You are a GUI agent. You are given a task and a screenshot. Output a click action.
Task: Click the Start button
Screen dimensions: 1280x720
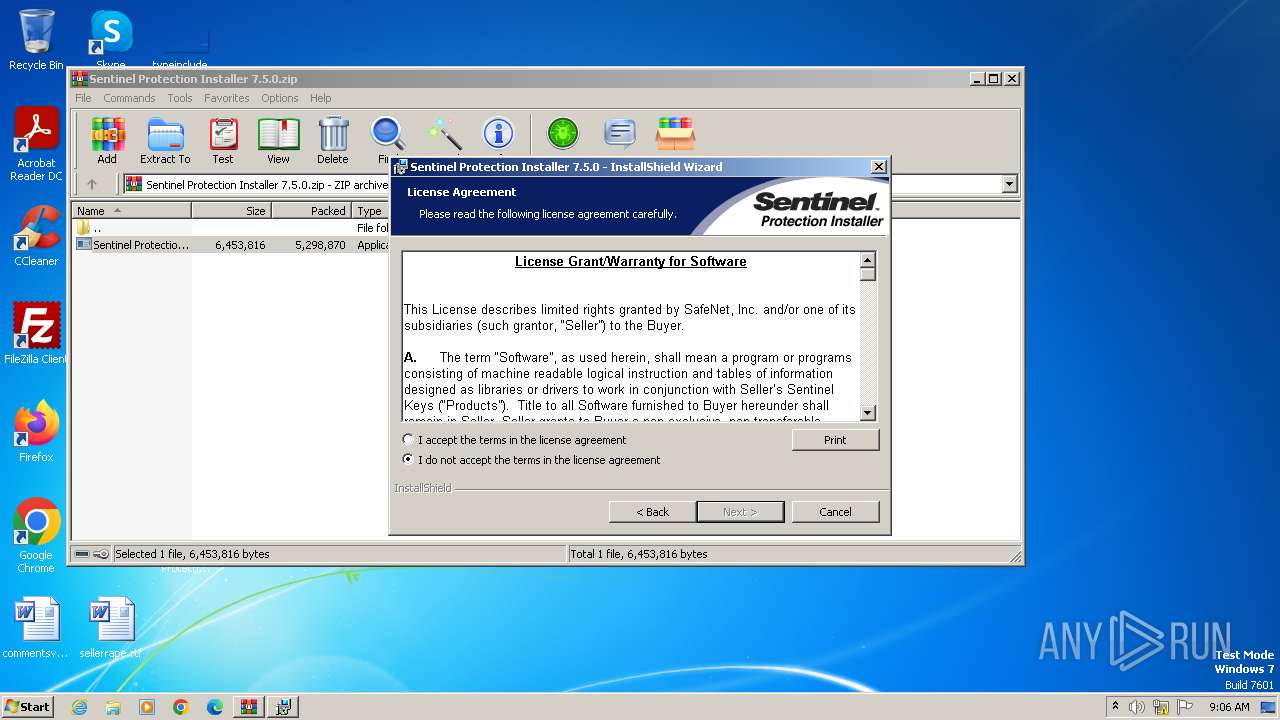pos(28,707)
